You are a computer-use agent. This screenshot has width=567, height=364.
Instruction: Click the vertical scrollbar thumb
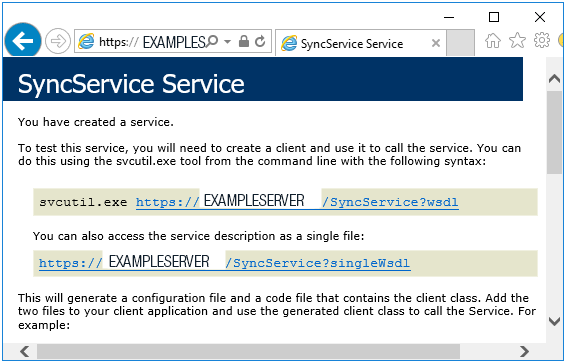[x=554, y=133]
